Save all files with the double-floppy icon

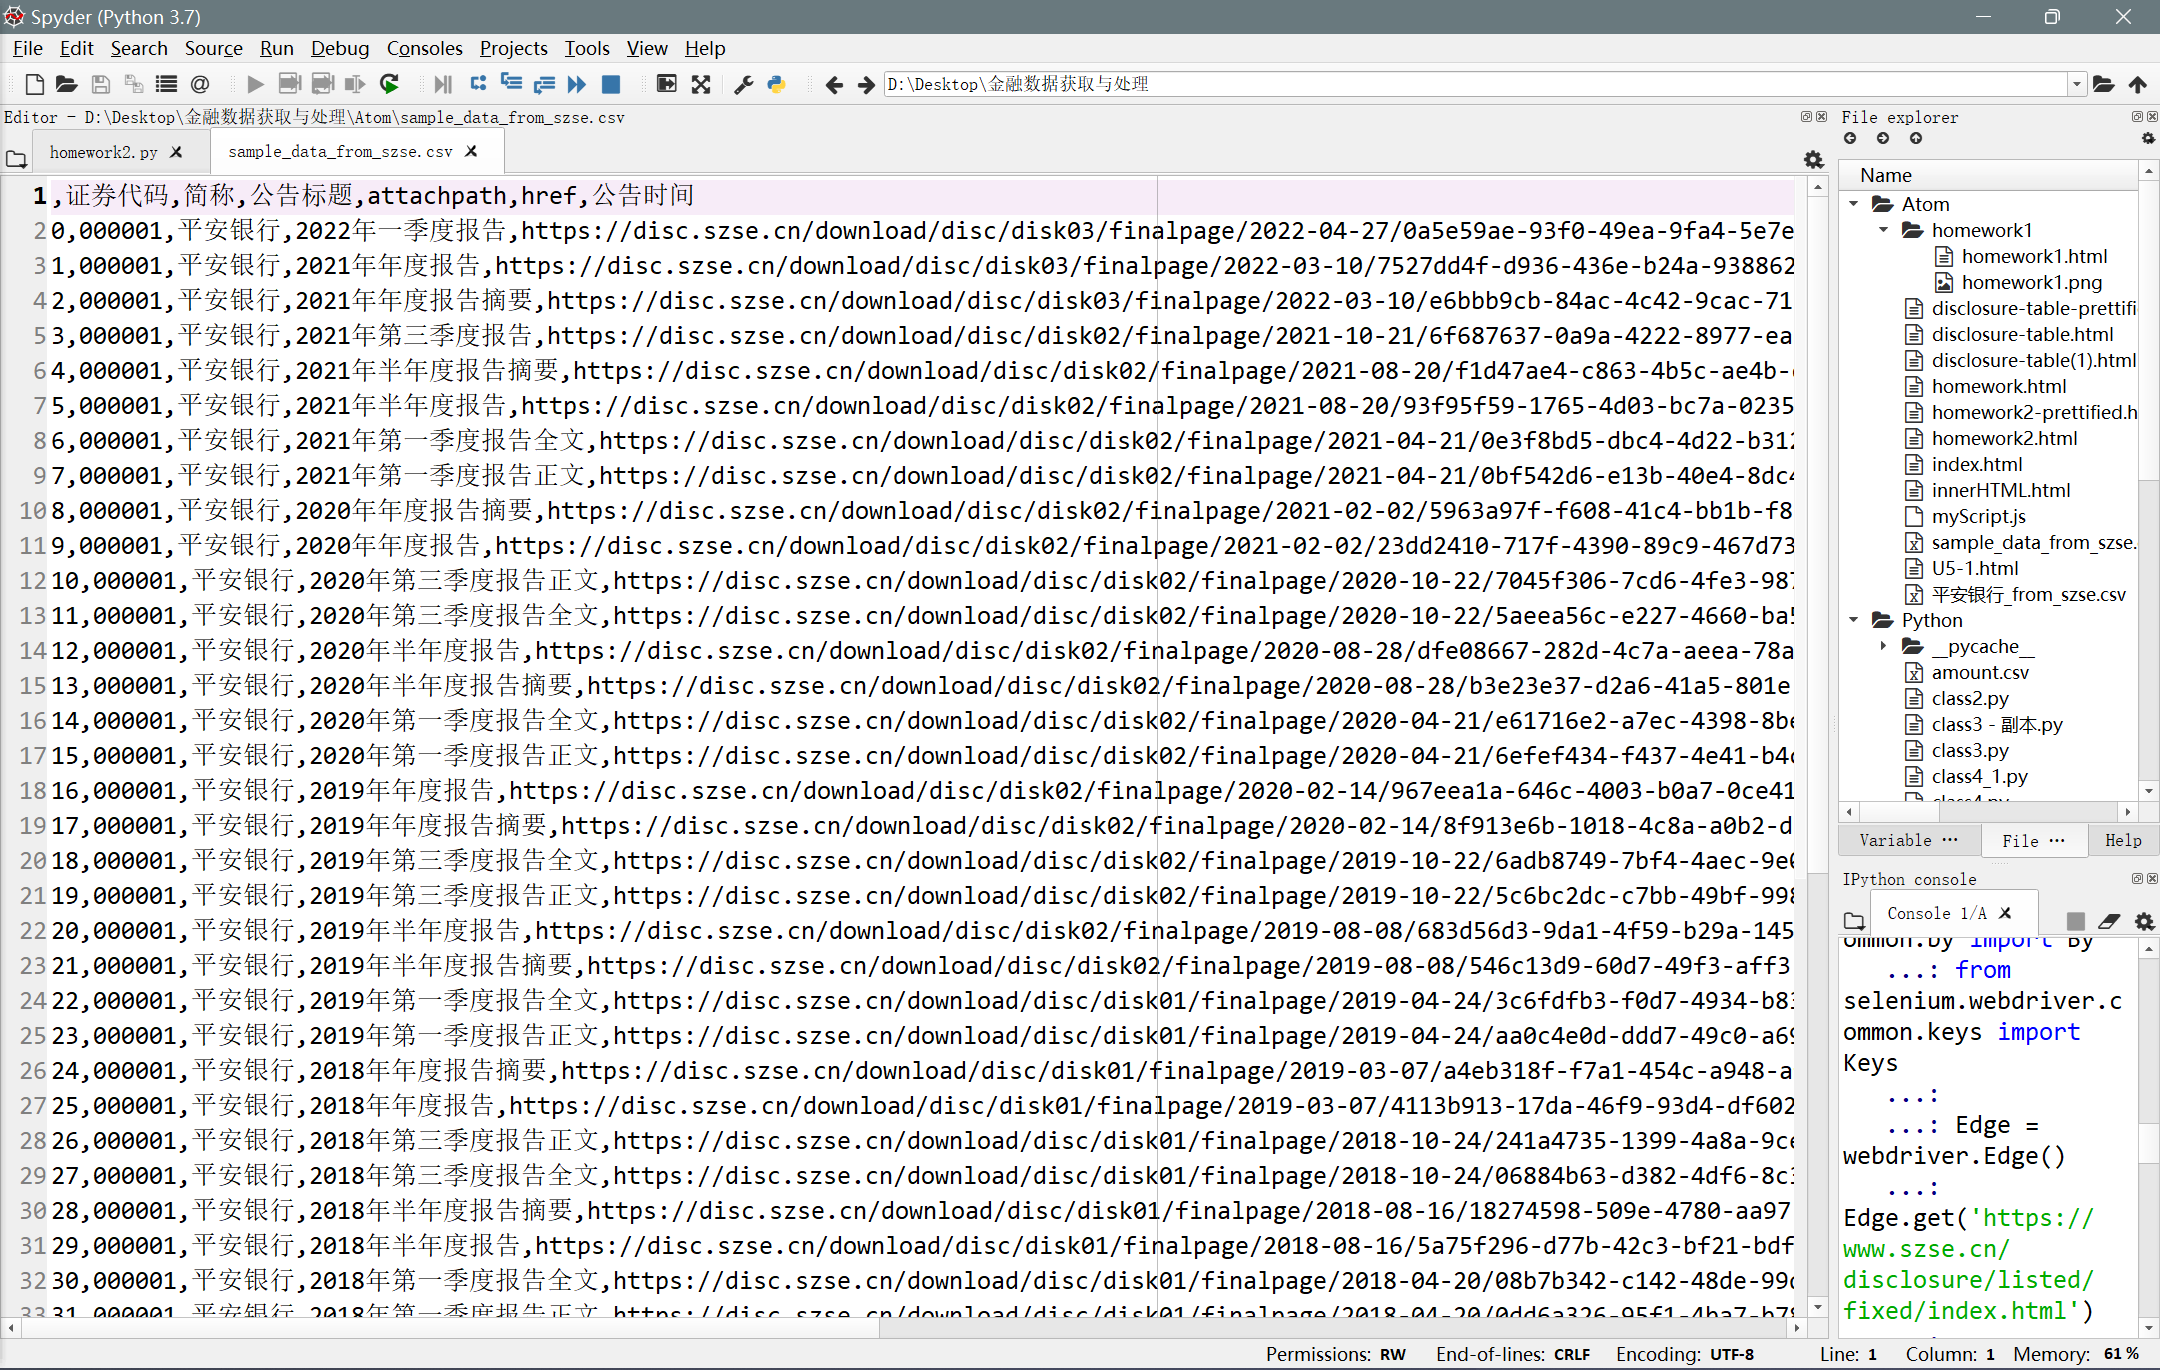pos(133,85)
